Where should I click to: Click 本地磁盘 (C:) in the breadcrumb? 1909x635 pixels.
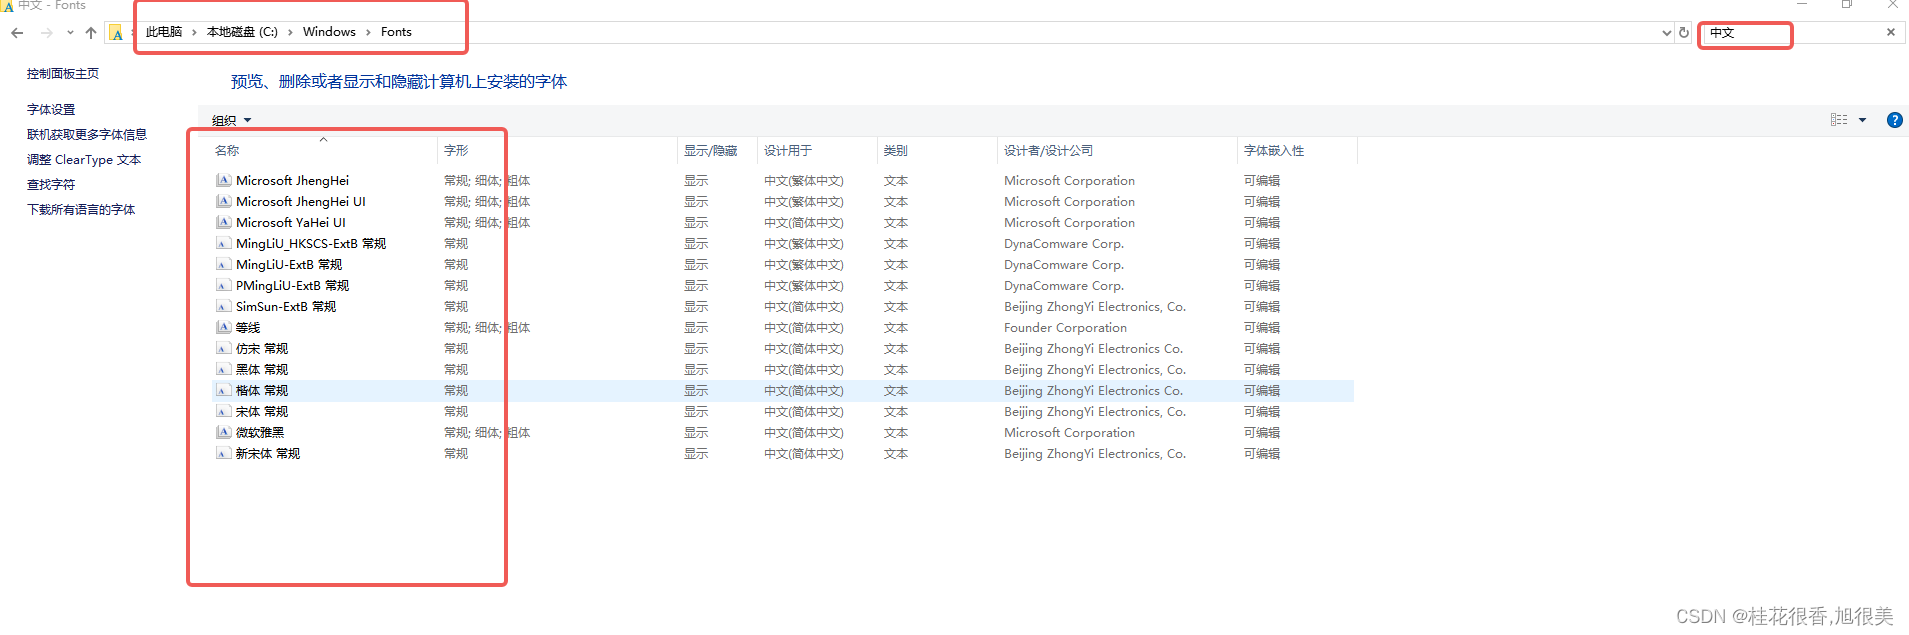click(242, 32)
